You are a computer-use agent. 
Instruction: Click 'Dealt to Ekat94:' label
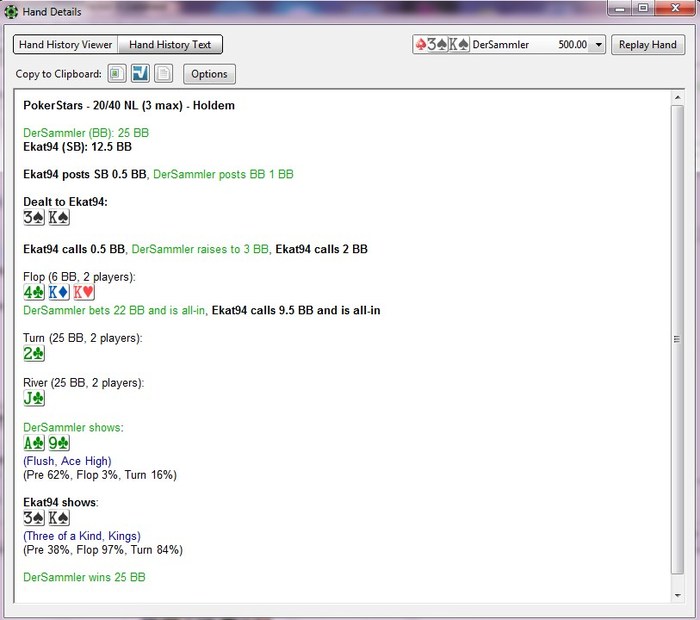pos(66,202)
